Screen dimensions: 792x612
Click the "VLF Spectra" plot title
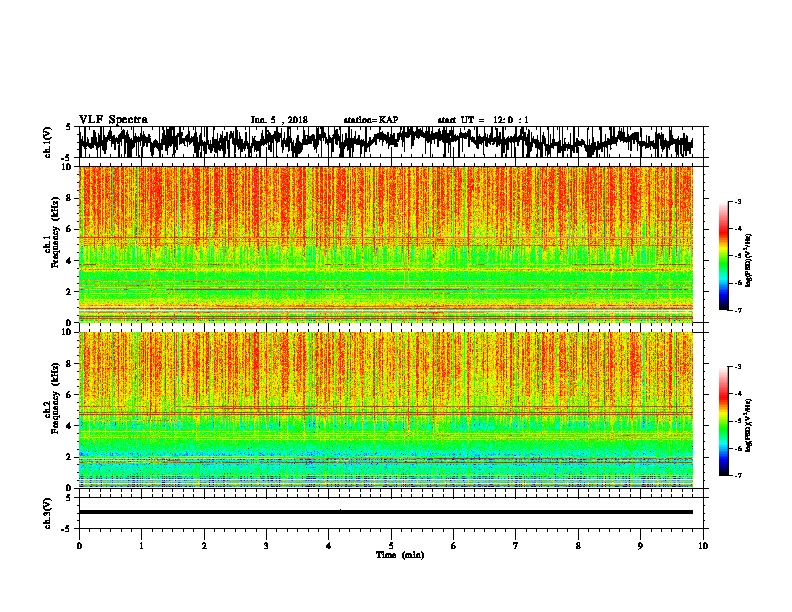113,120
